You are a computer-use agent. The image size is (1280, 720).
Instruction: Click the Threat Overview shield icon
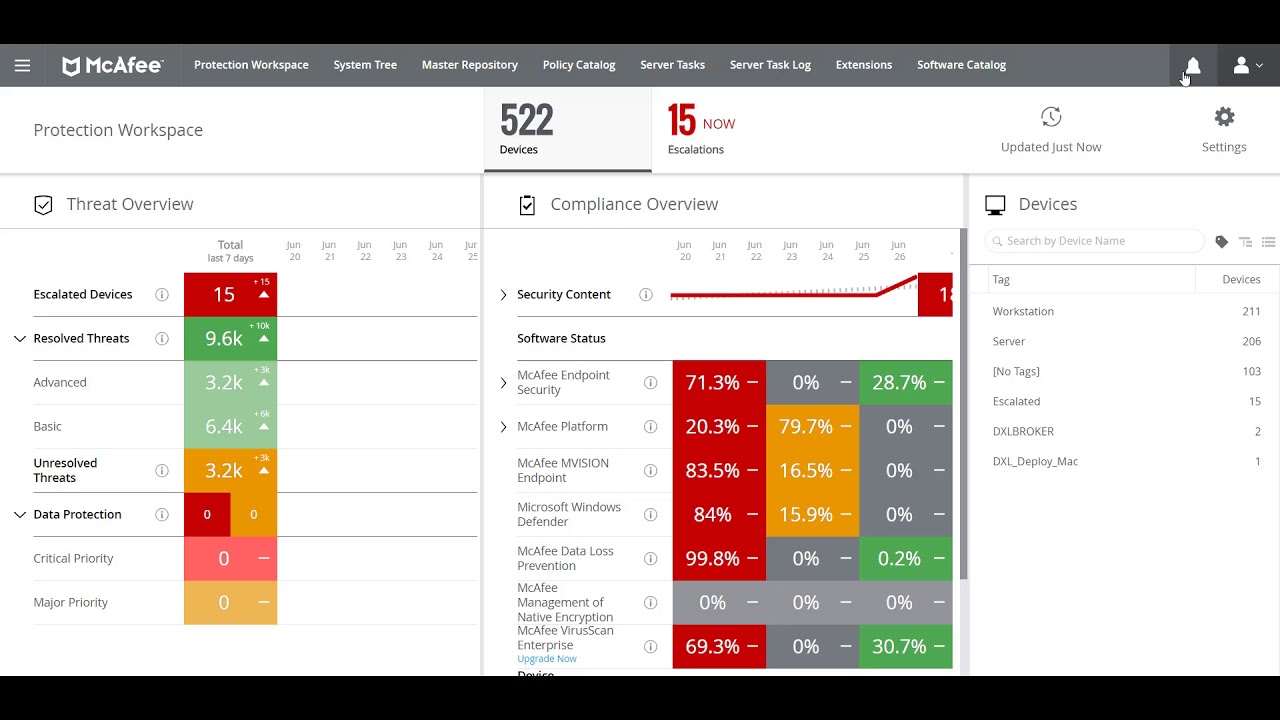point(43,205)
